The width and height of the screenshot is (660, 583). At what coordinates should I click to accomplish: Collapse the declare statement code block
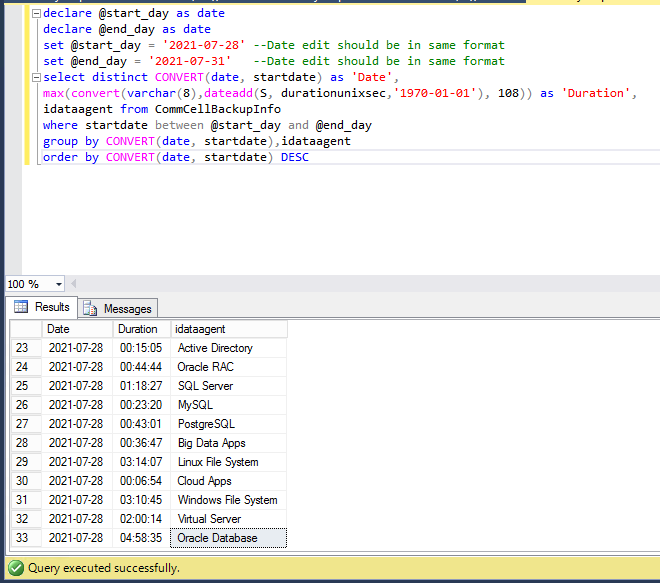(x=36, y=13)
